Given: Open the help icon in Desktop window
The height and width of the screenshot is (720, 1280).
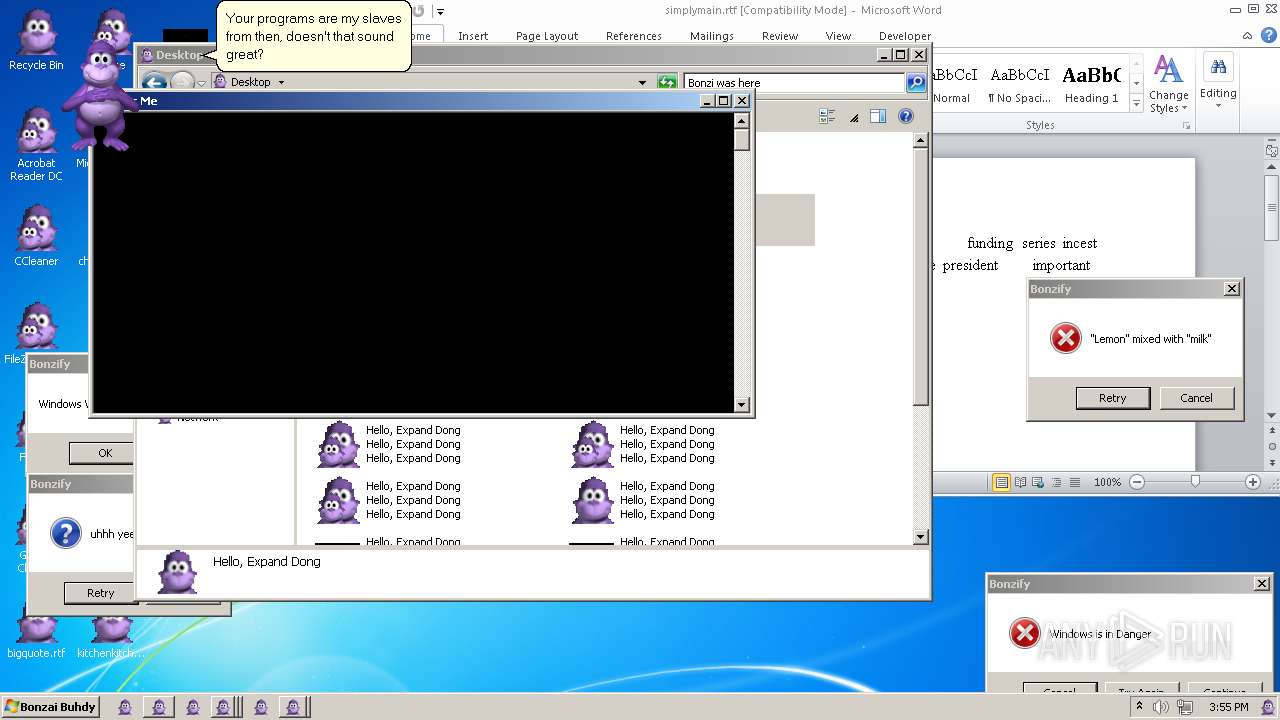Looking at the screenshot, I should 905,117.
